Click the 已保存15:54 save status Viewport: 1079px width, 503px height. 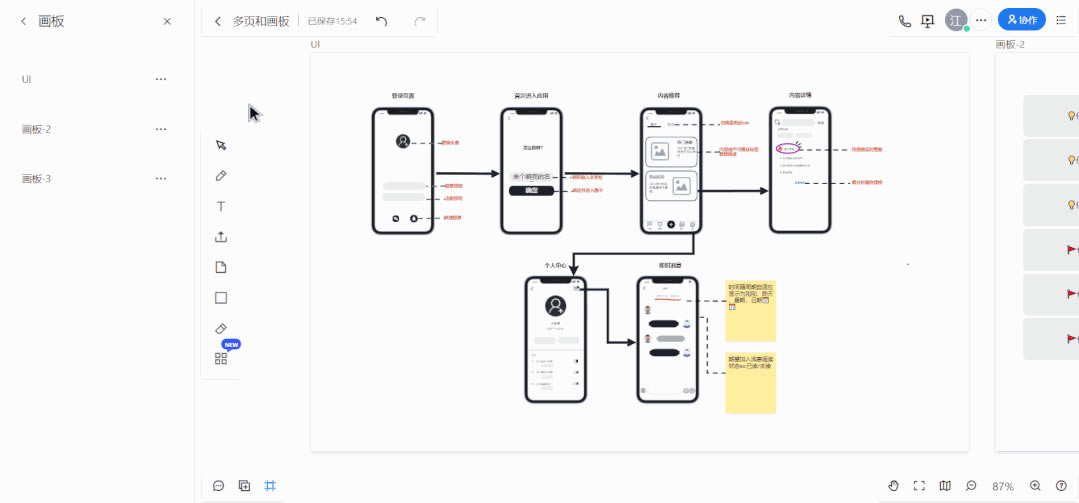coord(332,21)
